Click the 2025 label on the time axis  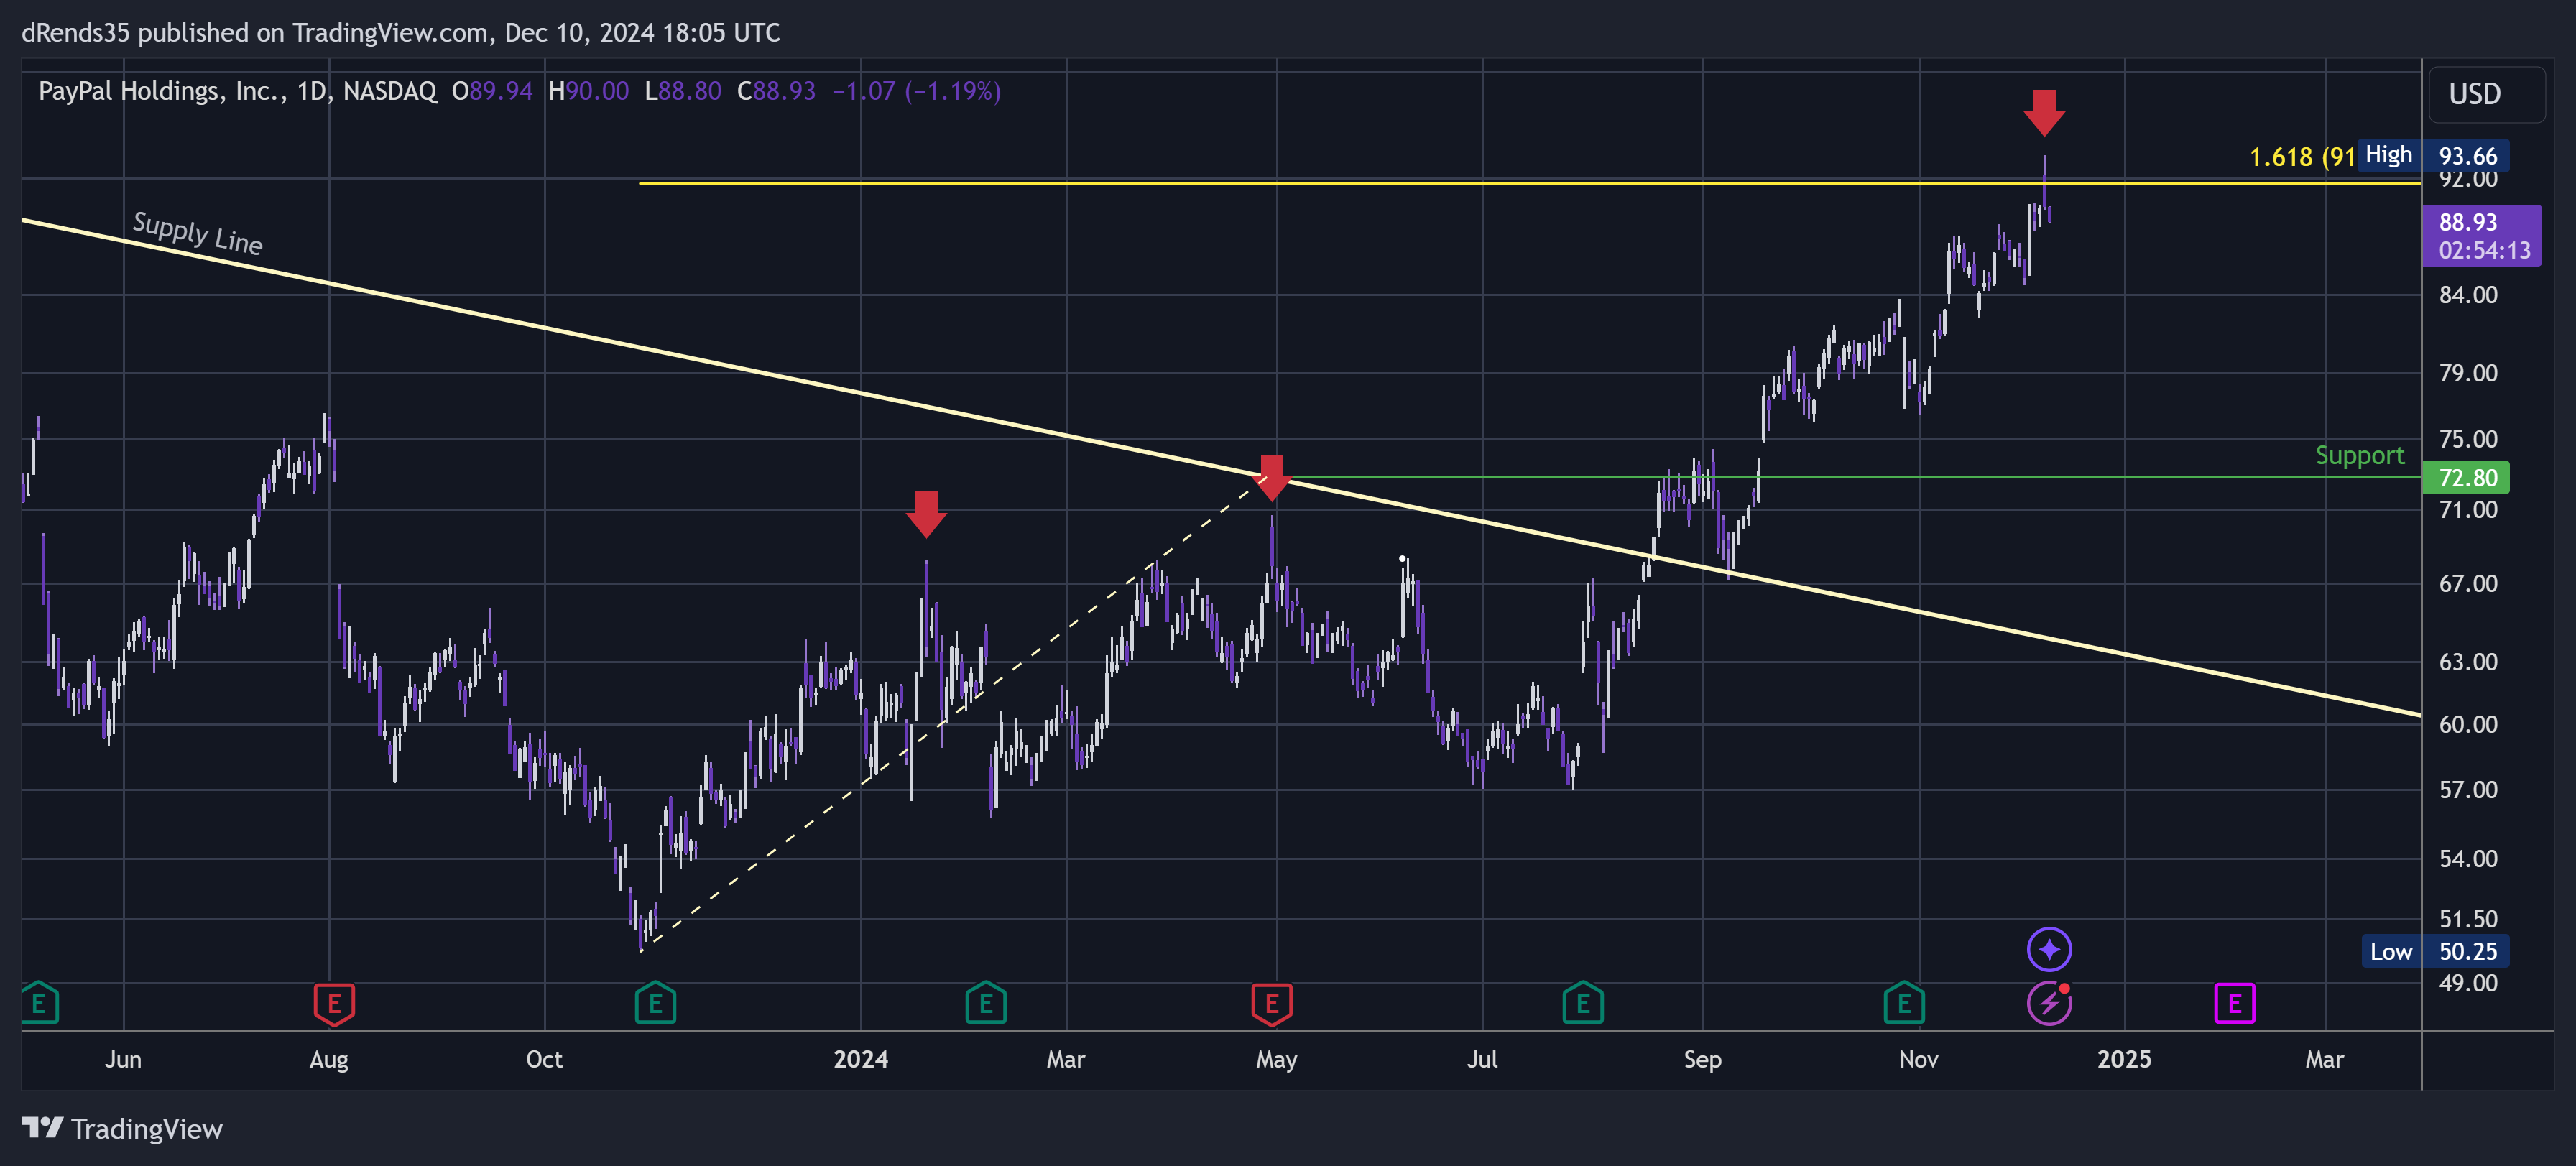(2123, 1059)
